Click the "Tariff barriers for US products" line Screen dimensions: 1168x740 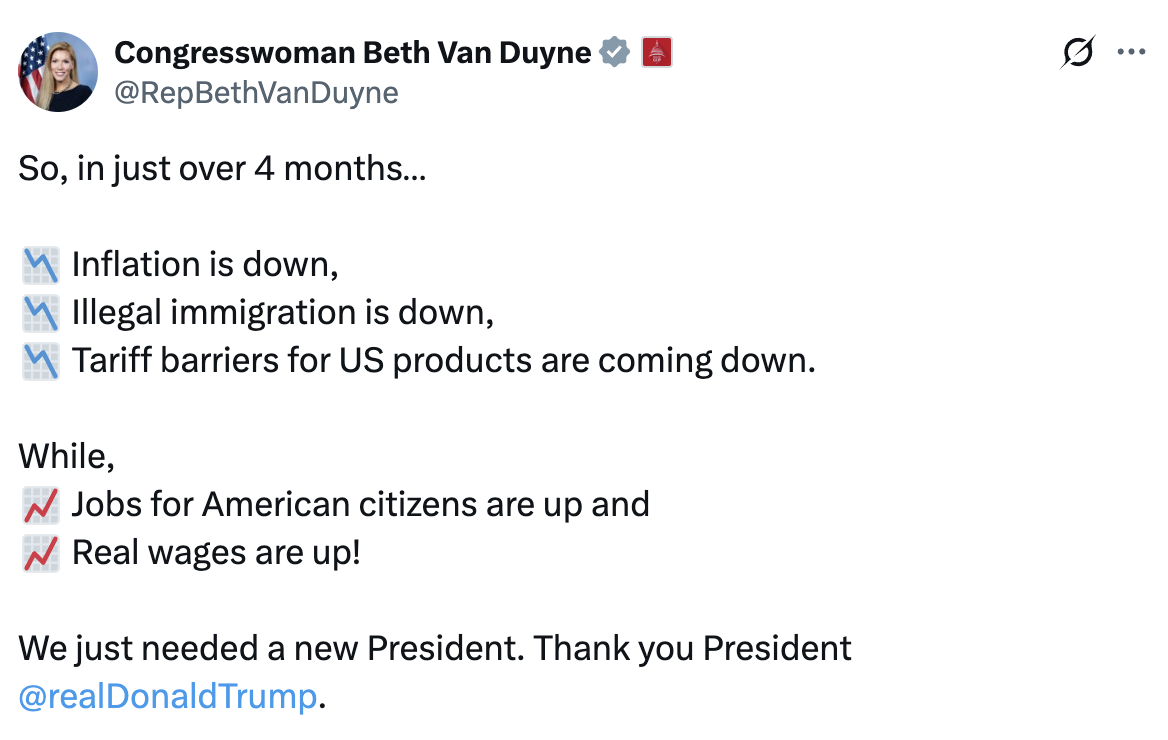pos(443,361)
